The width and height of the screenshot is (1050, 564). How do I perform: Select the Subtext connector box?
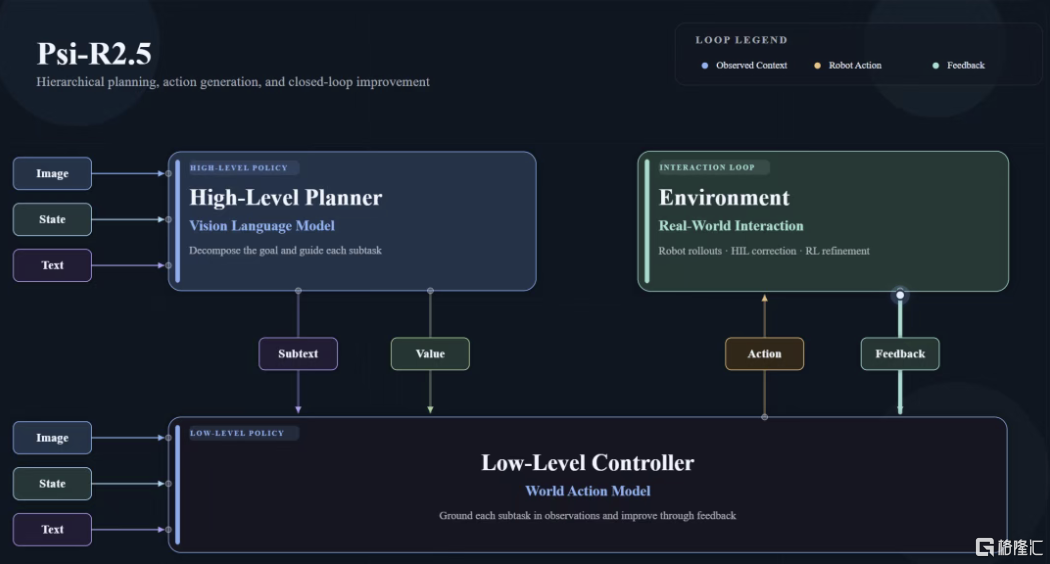click(x=298, y=354)
